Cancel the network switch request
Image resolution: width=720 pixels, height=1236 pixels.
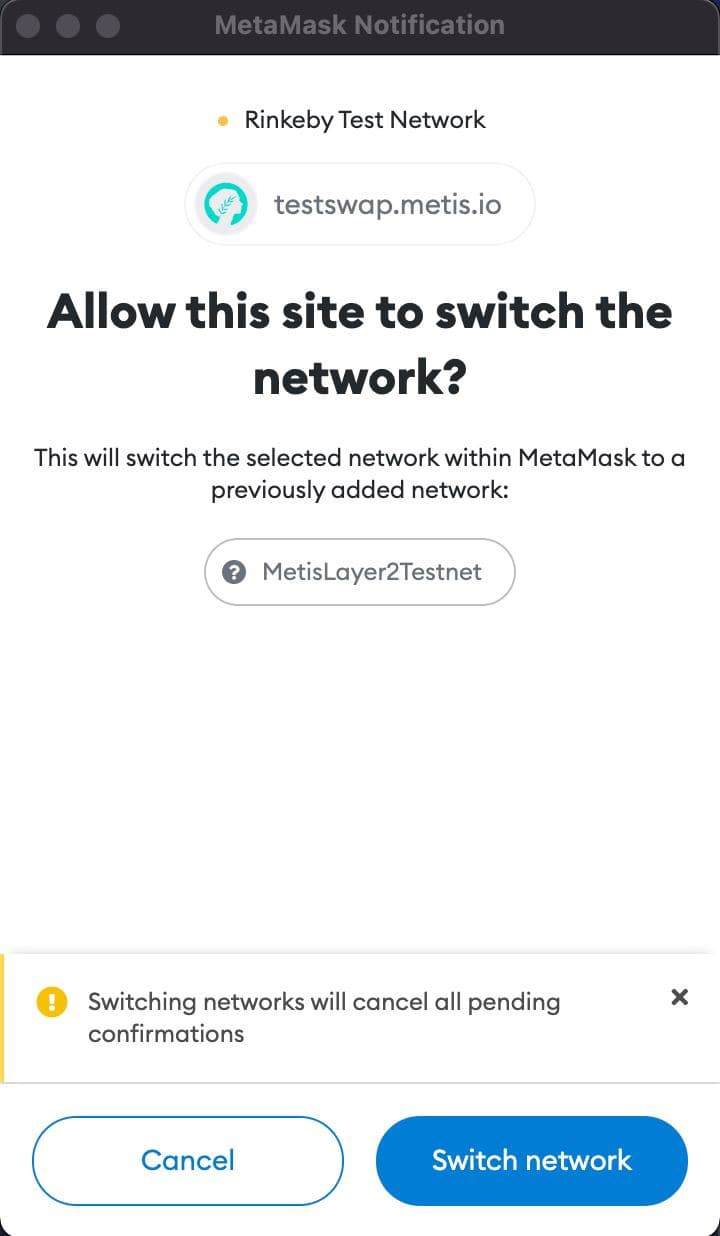tap(188, 1160)
